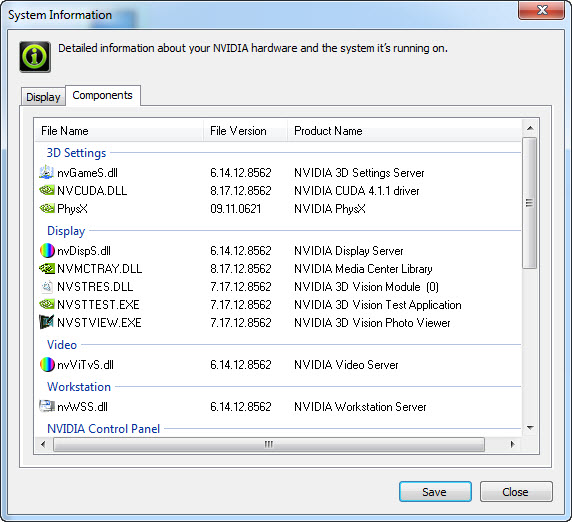
Task: Click the vertical scrollbar up arrow
Action: tap(530, 128)
